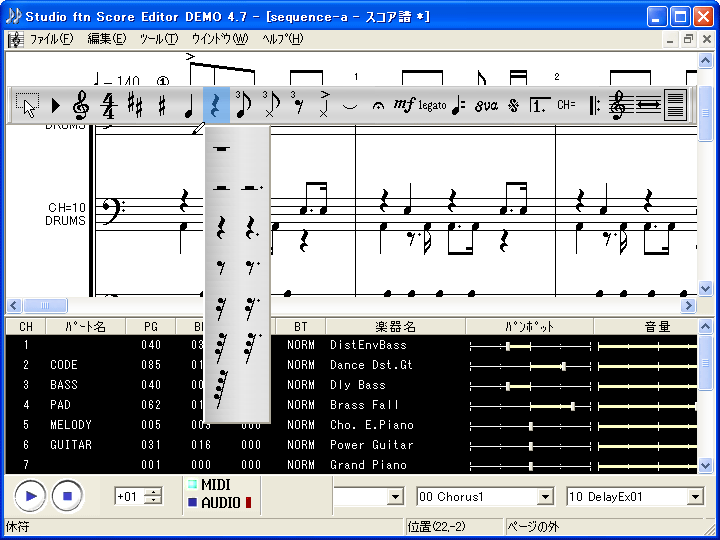Start playback with the round play button
Viewport: 720px width, 540px height.
point(30,496)
